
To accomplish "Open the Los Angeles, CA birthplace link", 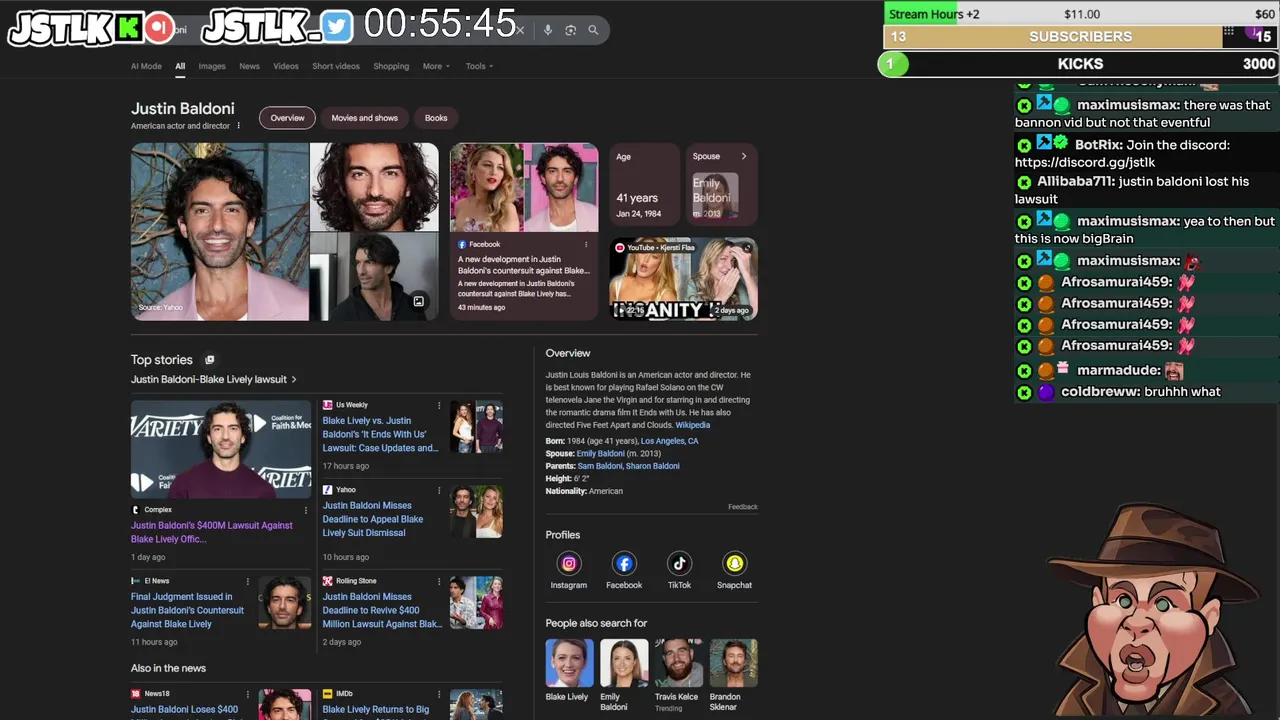I will pos(669,441).
